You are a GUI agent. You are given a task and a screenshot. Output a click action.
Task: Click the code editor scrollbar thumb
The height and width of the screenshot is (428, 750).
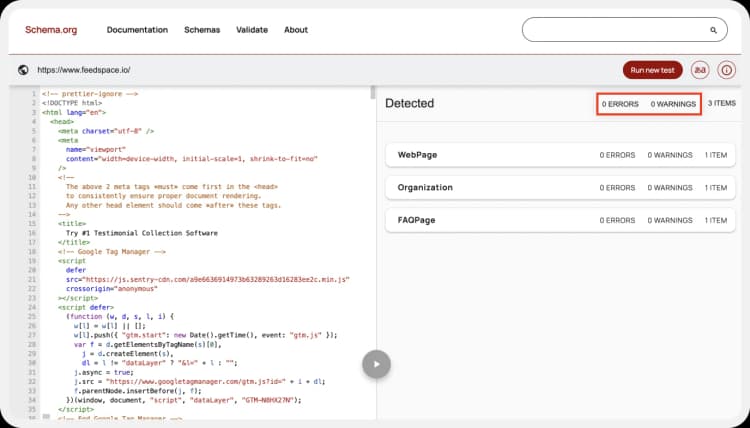(x=373, y=92)
